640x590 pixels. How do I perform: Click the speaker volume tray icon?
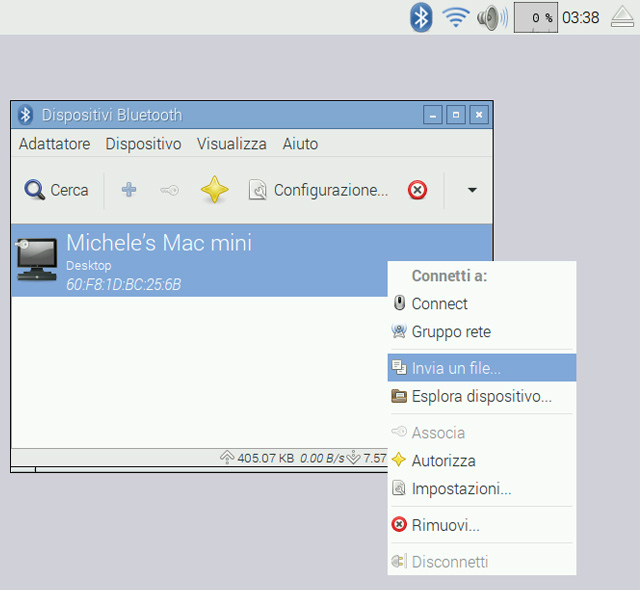pyautogui.click(x=492, y=18)
